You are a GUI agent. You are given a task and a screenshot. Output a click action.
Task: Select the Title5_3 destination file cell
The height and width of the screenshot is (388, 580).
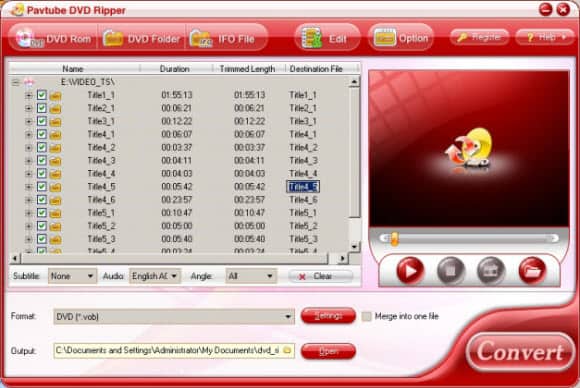[303, 239]
